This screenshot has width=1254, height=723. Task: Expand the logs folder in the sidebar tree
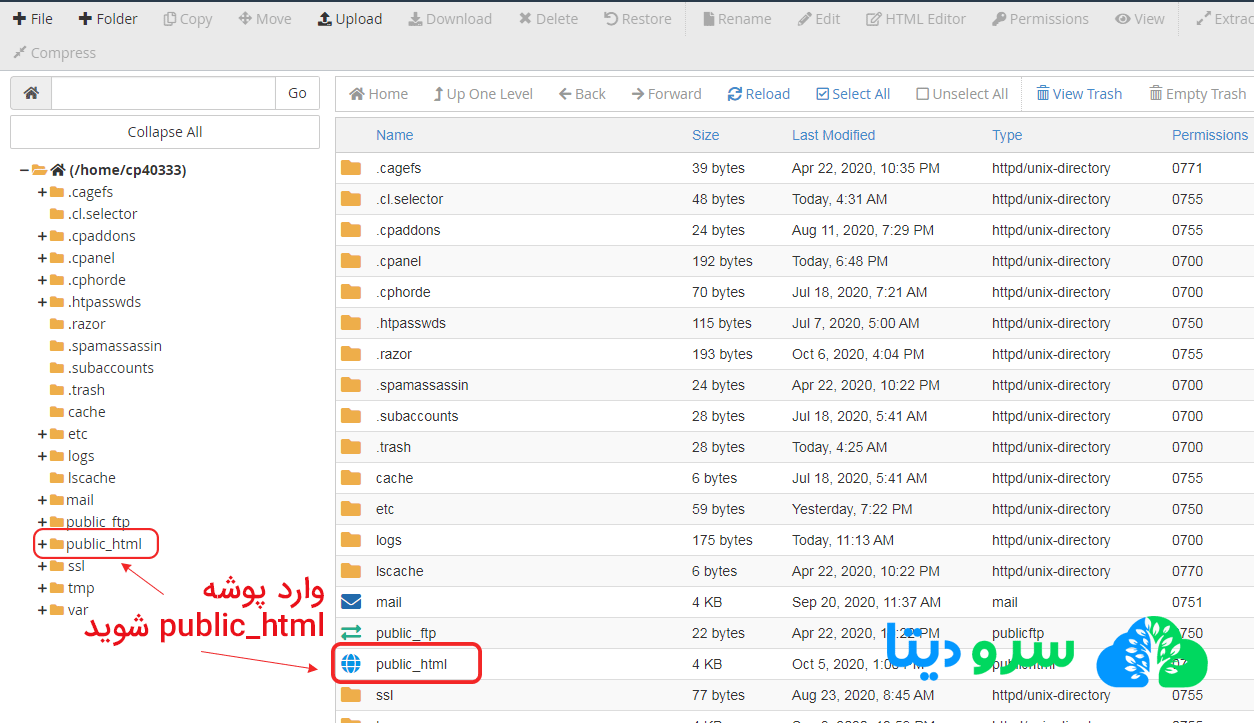point(40,455)
